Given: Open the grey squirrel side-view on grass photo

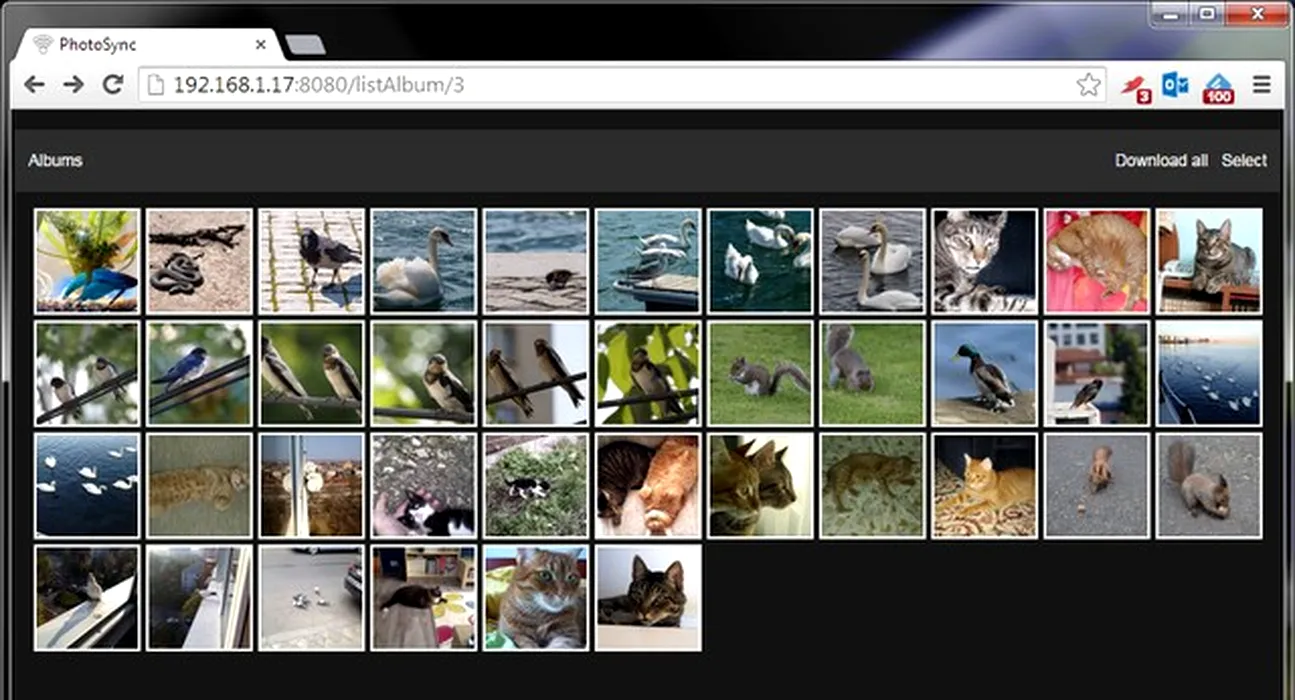Looking at the screenshot, I should pyautogui.click(x=760, y=373).
